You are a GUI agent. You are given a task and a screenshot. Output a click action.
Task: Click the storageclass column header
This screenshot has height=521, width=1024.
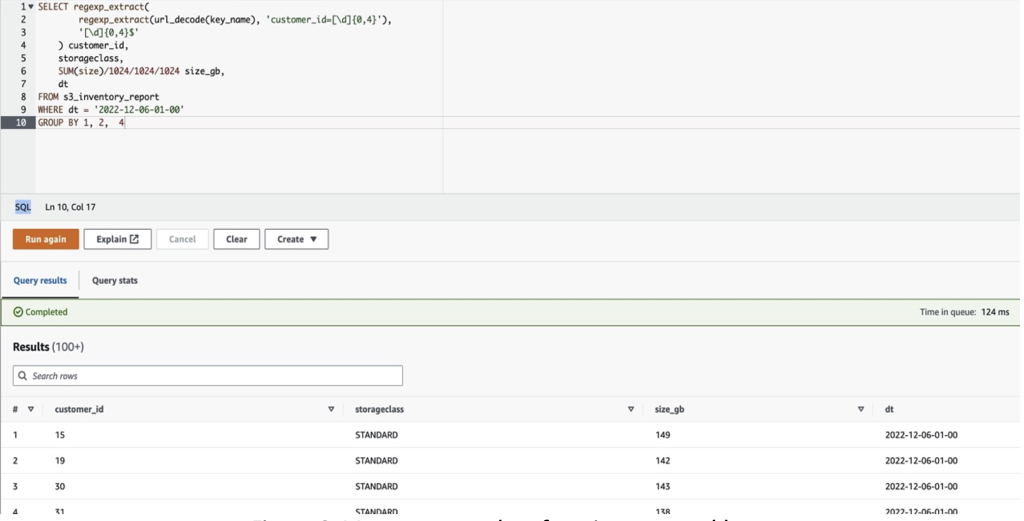pyautogui.click(x=379, y=409)
